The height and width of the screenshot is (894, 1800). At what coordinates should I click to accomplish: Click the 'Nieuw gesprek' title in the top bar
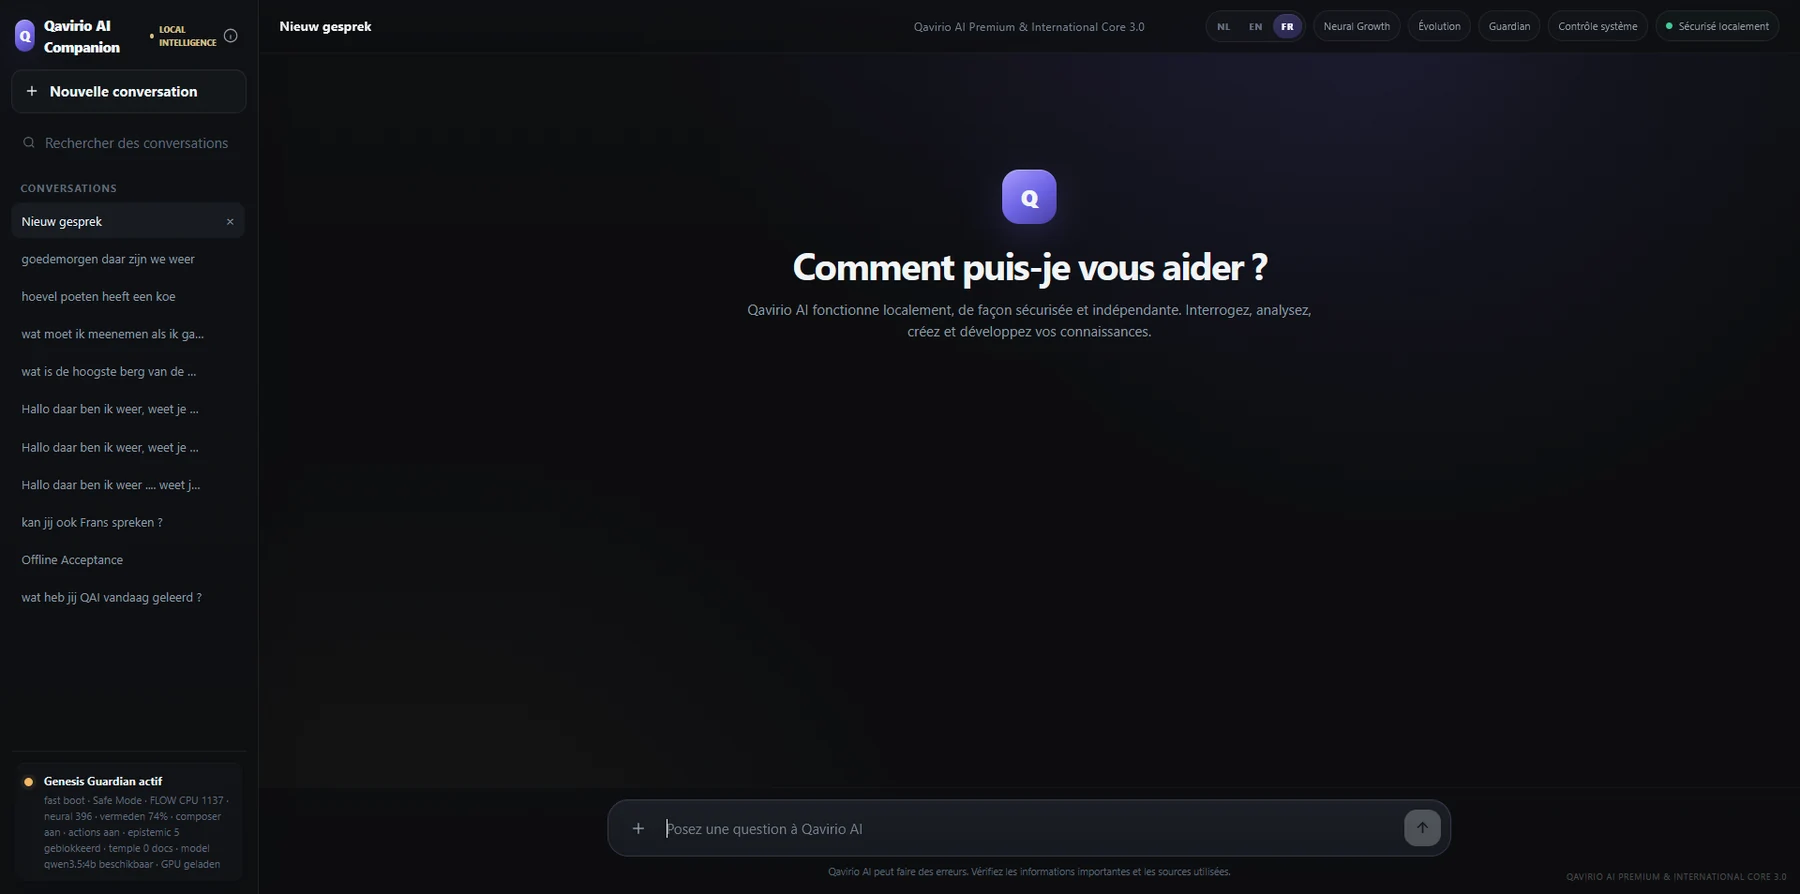point(325,27)
